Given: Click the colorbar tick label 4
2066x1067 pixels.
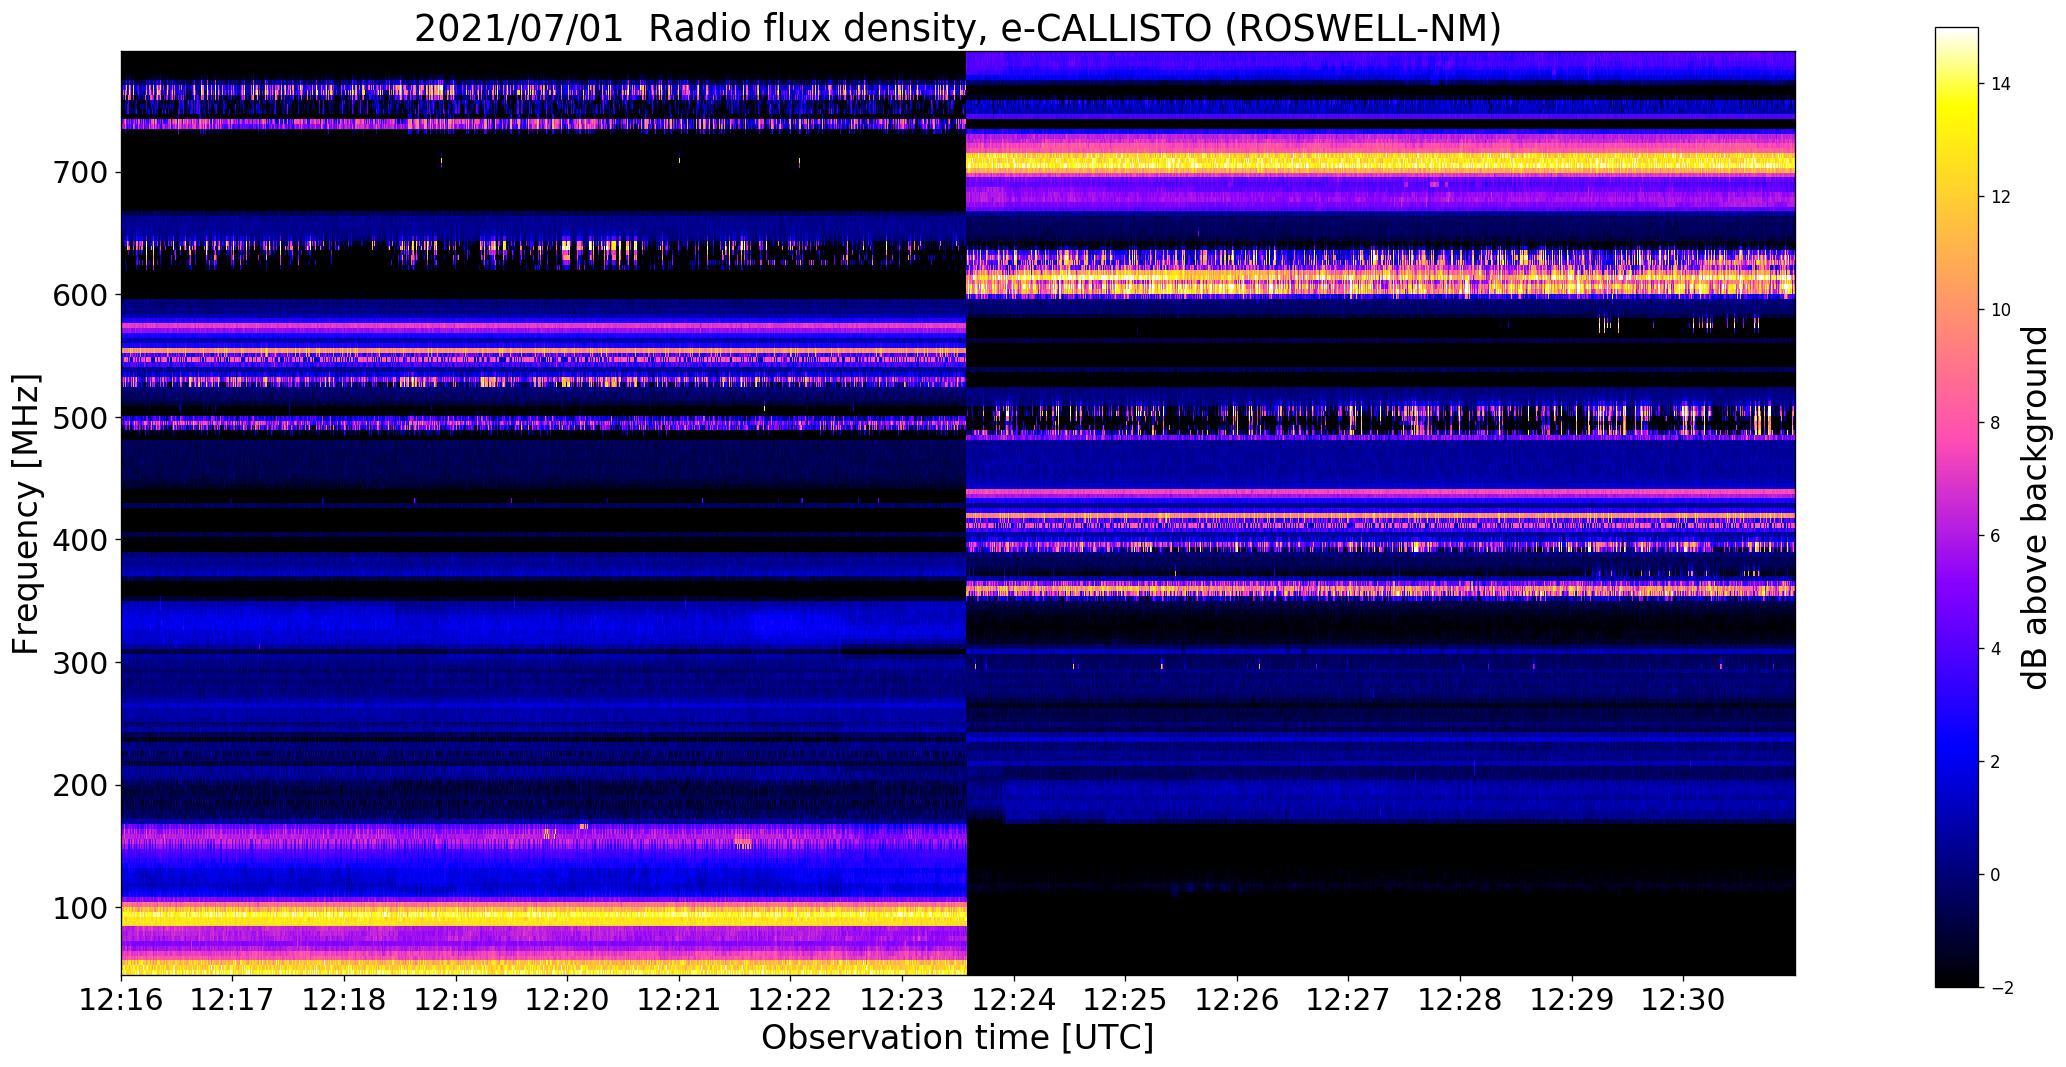Looking at the screenshot, I should click(1996, 649).
